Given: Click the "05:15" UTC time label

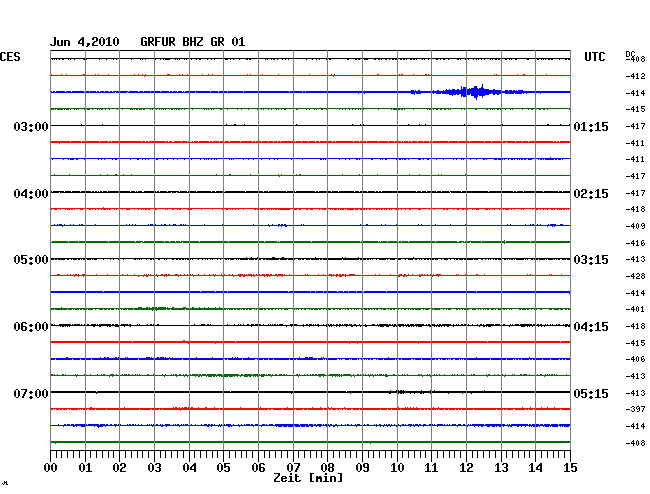Looking at the screenshot, I should 591,393.
